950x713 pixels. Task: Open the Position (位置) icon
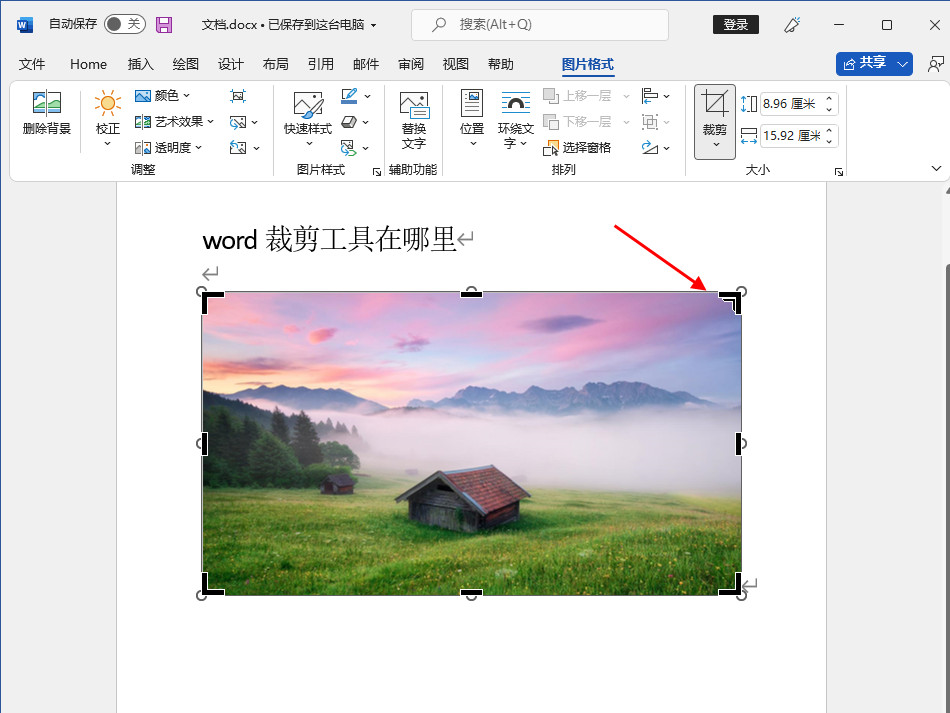tap(471, 103)
